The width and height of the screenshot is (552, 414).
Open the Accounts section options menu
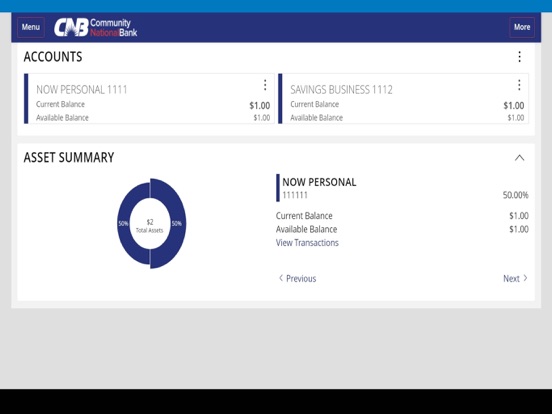(x=519, y=57)
